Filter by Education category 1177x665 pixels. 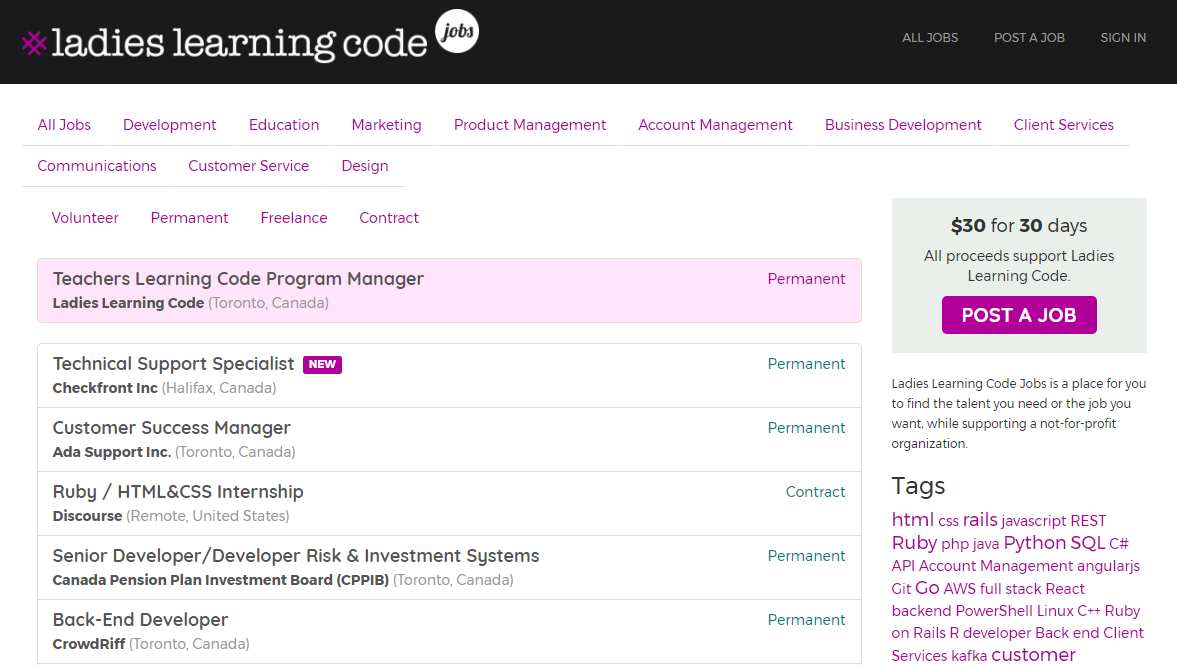tap(284, 125)
